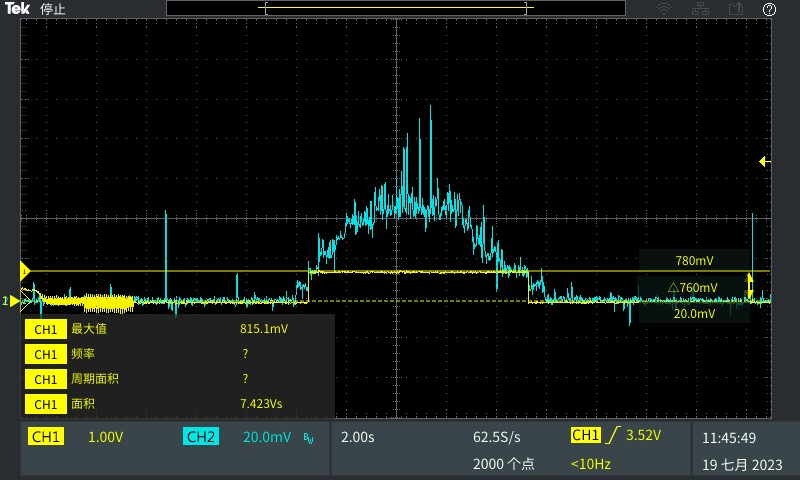The height and width of the screenshot is (480, 800).
Task: Click the CH2 bandwidth limit icon
Action: [x=308, y=438]
